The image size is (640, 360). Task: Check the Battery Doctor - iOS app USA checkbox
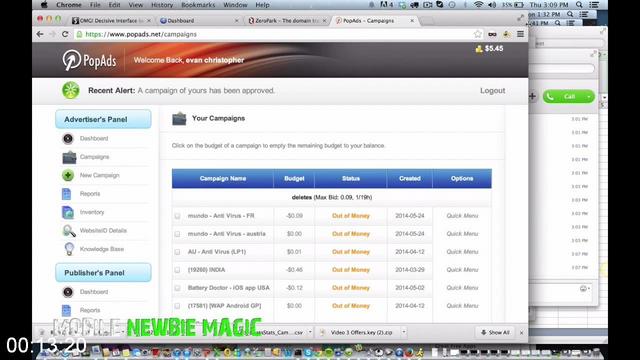[x=177, y=288]
